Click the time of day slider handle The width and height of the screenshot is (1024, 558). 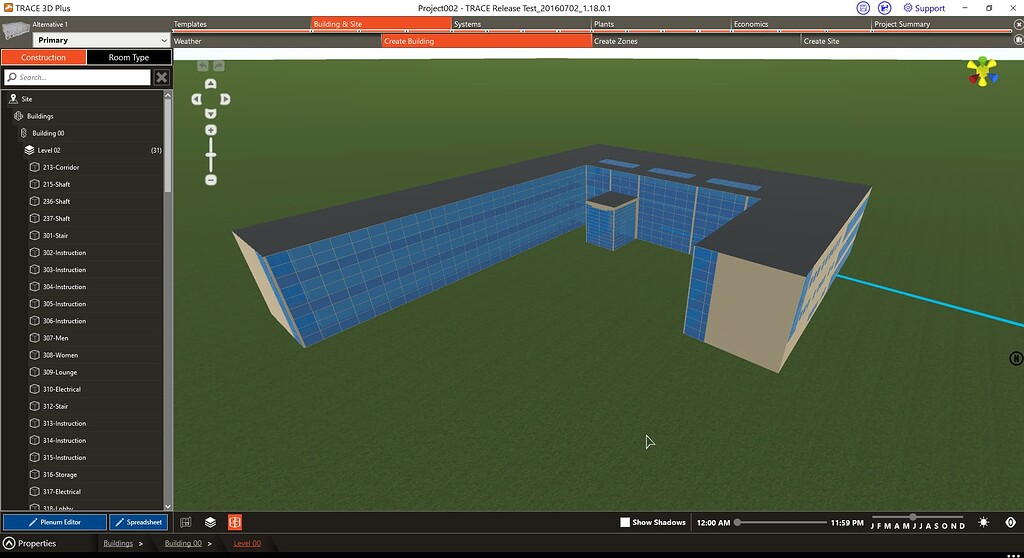739,522
